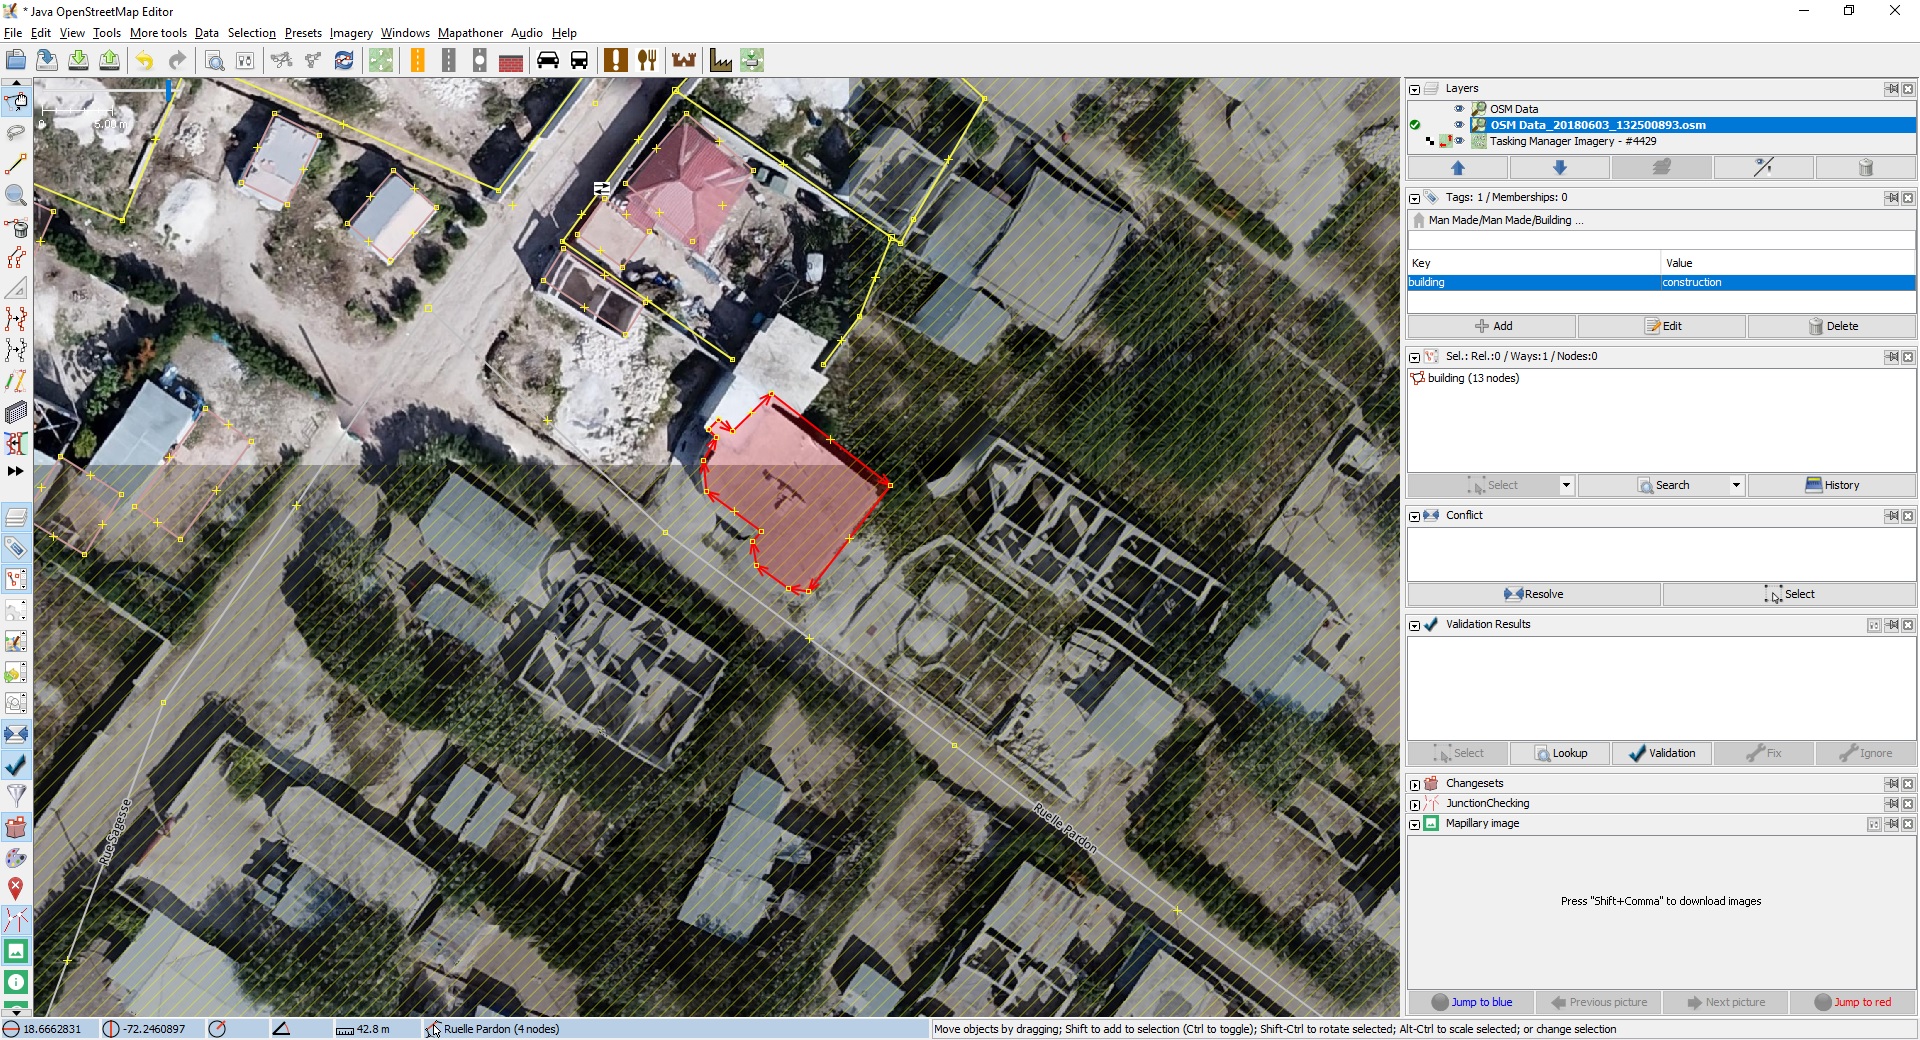Move selected layer up with blue arrow
This screenshot has width=1920, height=1040.
pyautogui.click(x=1457, y=168)
